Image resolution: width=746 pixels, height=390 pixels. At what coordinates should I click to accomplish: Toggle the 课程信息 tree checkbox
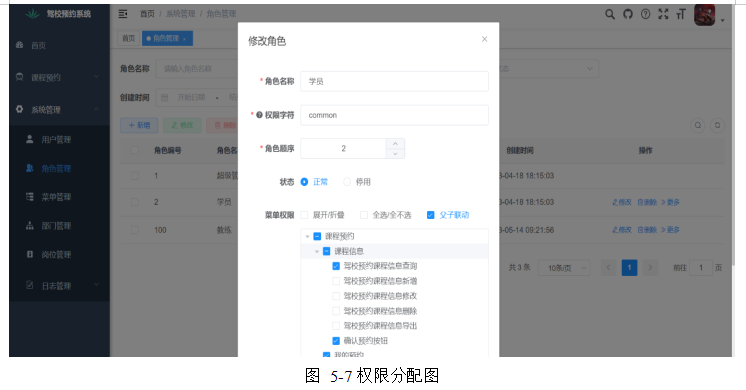[326, 251]
